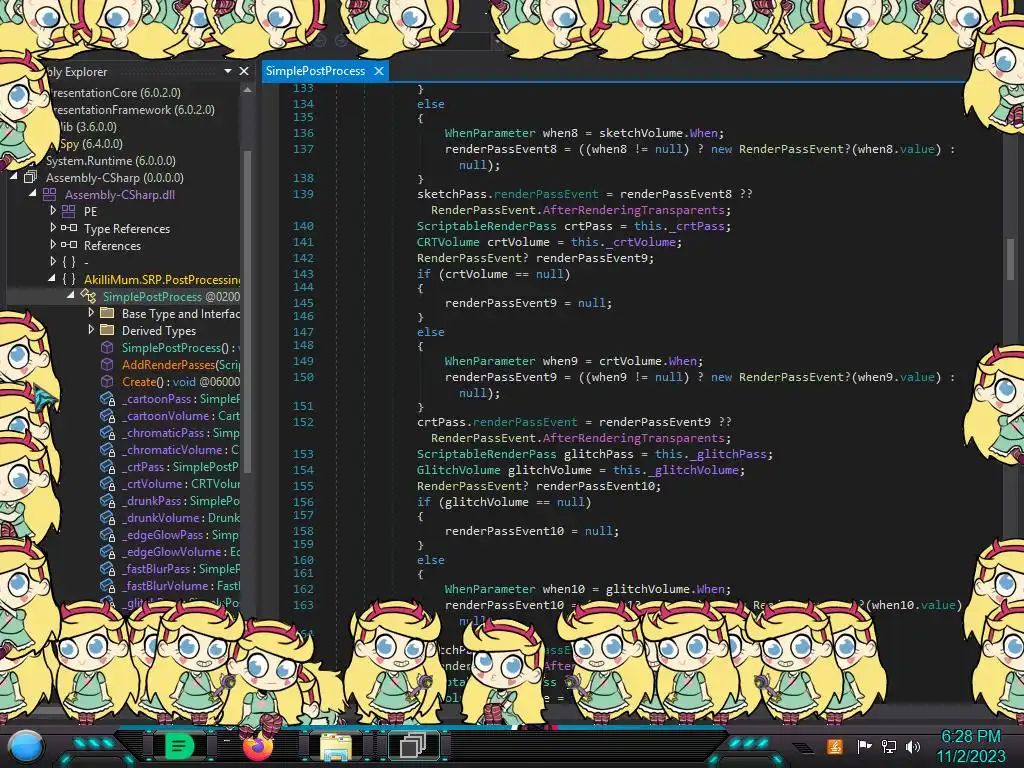Click the References node icon
1024x768 pixels.
(x=69, y=246)
